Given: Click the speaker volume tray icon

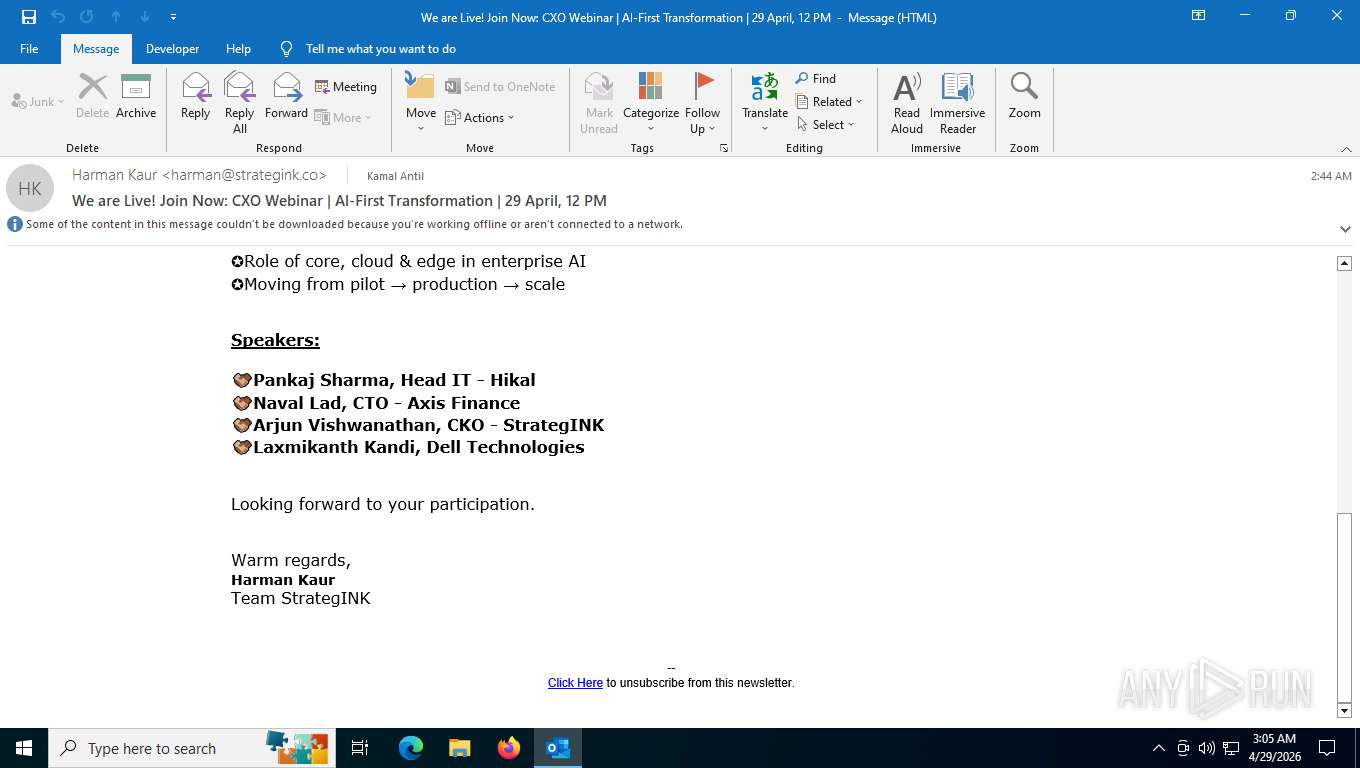Looking at the screenshot, I should click(1207, 748).
